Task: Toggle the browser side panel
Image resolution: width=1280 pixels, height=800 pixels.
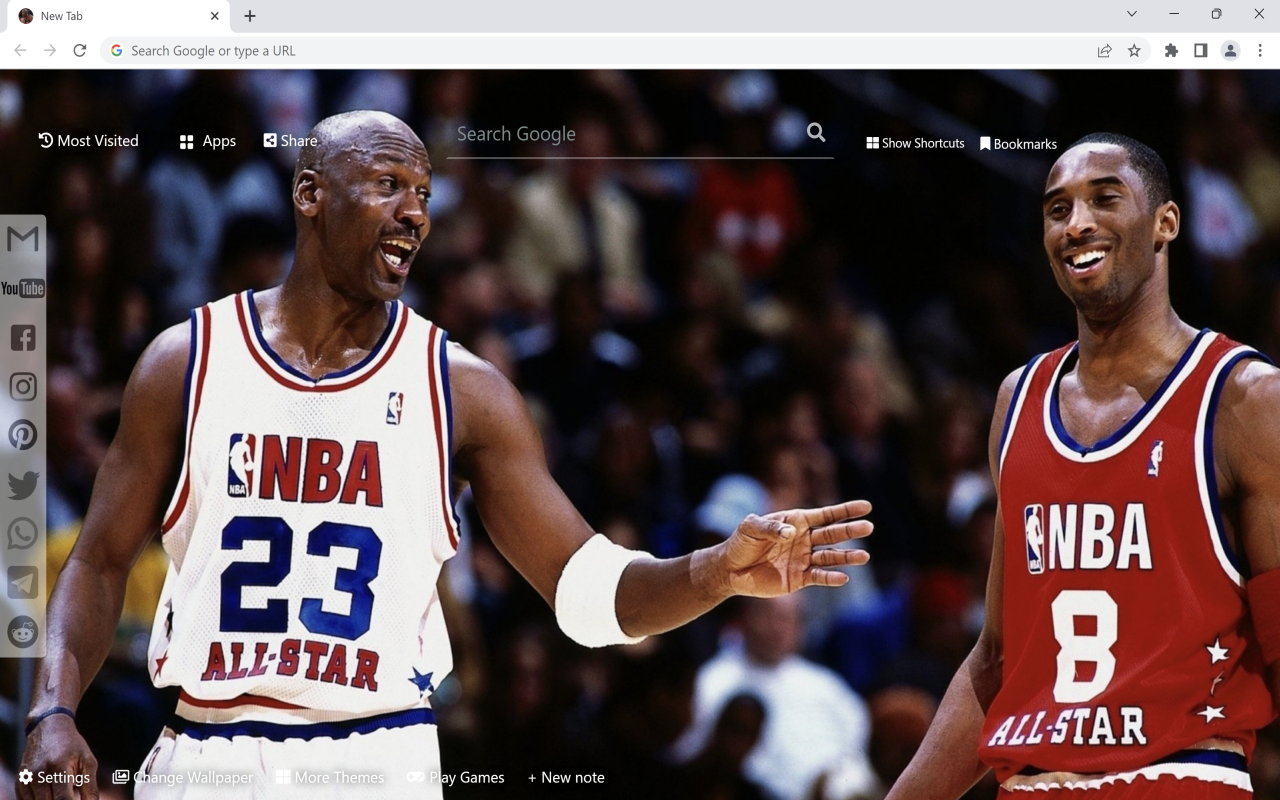Action: coord(1201,51)
